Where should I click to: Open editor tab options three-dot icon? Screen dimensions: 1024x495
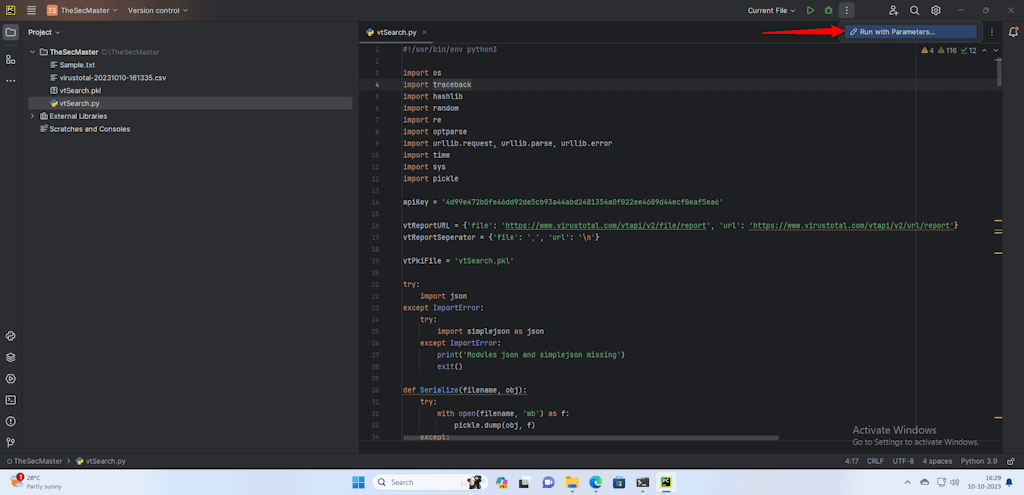click(992, 32)
